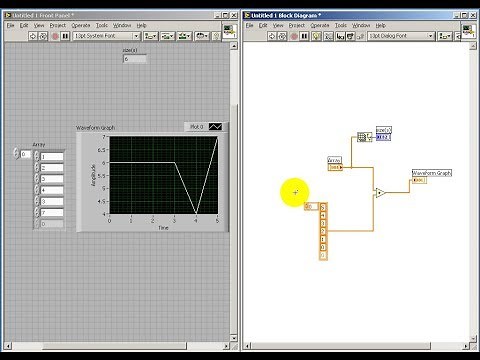Click Array element field containing 1

52,157
